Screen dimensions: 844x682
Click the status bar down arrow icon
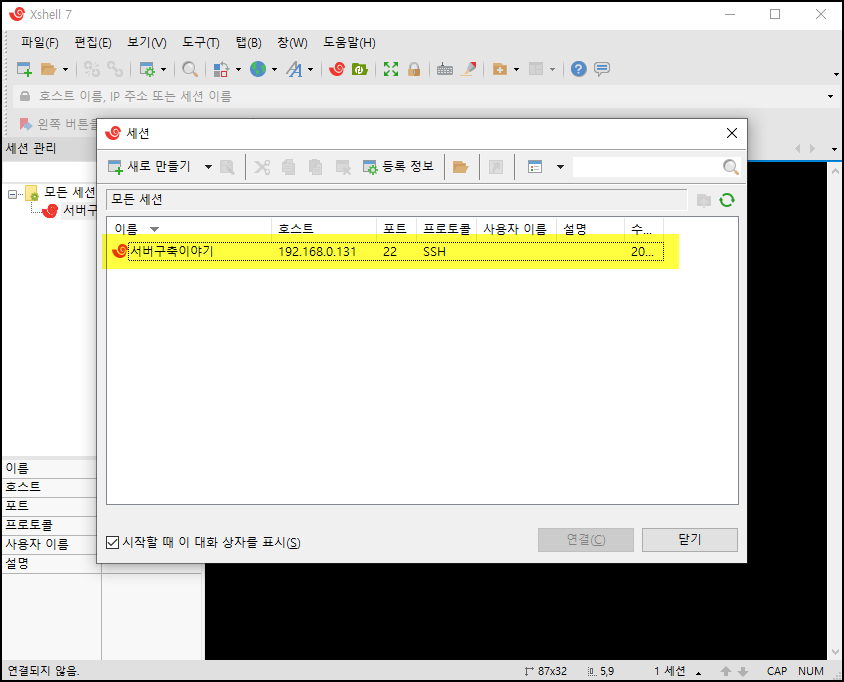[743, 671]
